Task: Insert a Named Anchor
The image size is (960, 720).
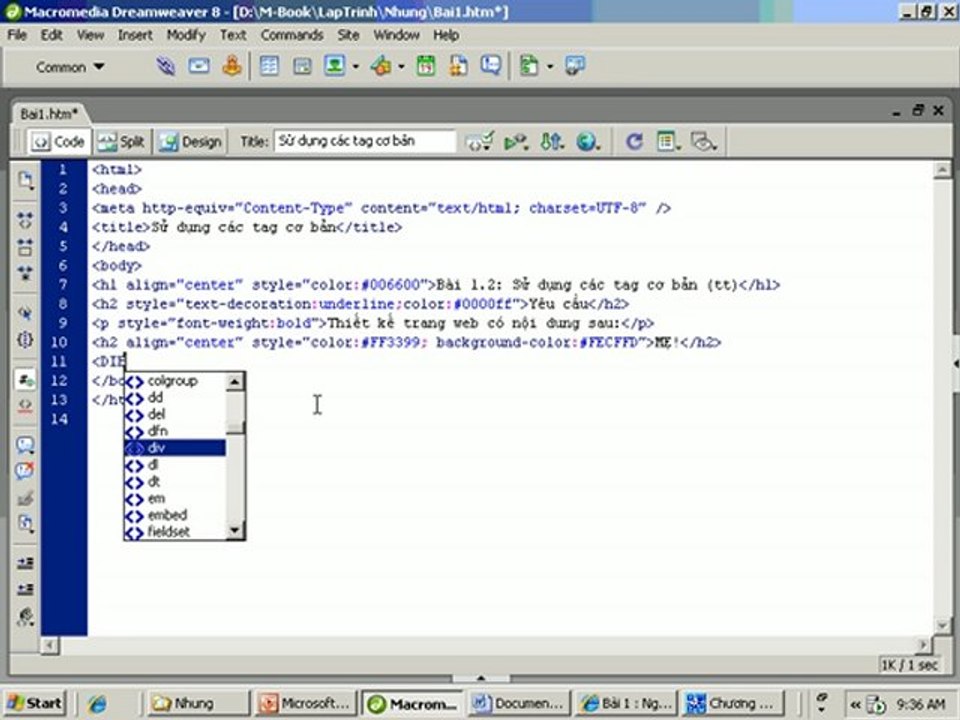Action: pos(232,66)
